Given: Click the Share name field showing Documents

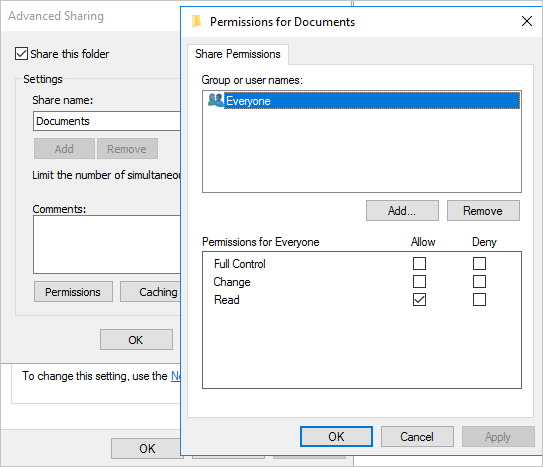Looking at the screenshot, I should pyautogui.click(x=107, y=121).
